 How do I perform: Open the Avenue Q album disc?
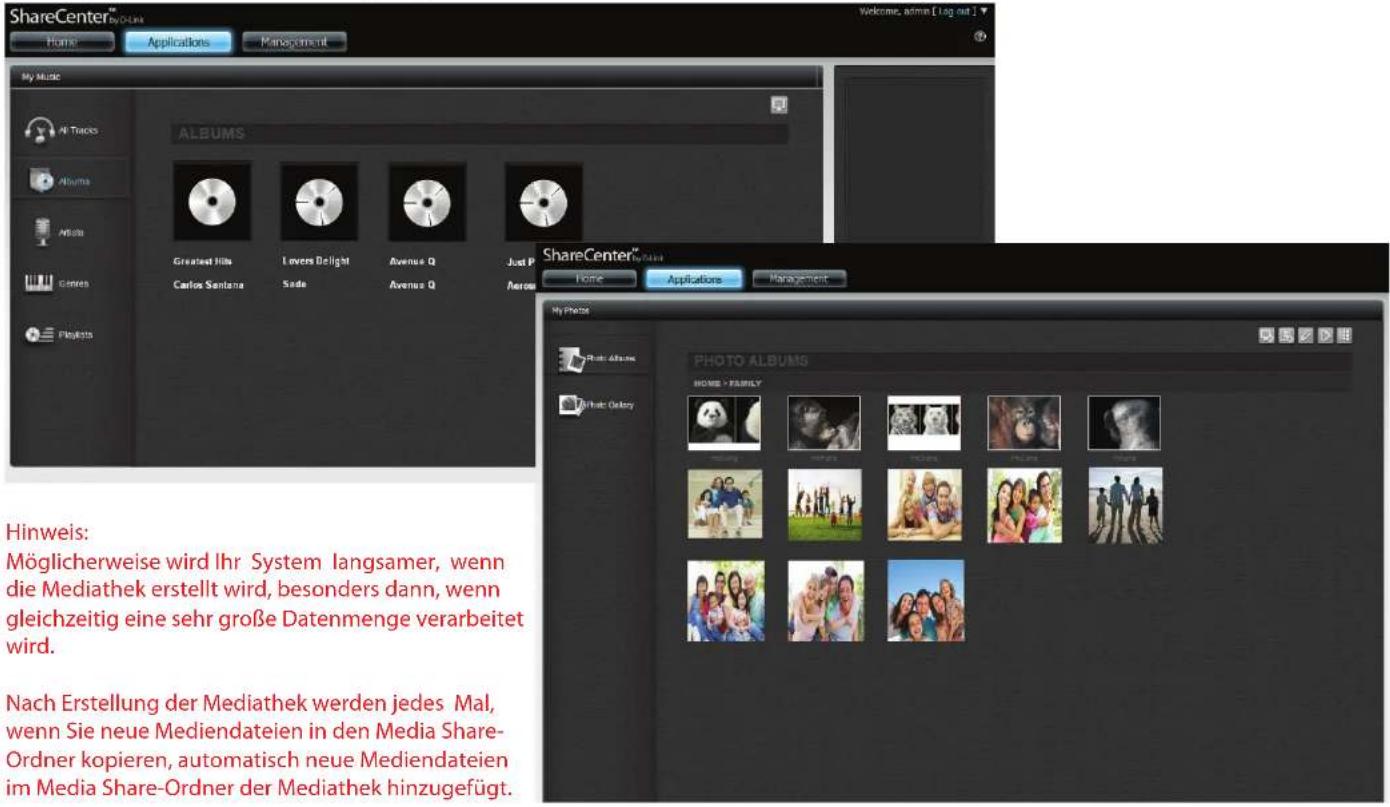[x=427, y=201]
